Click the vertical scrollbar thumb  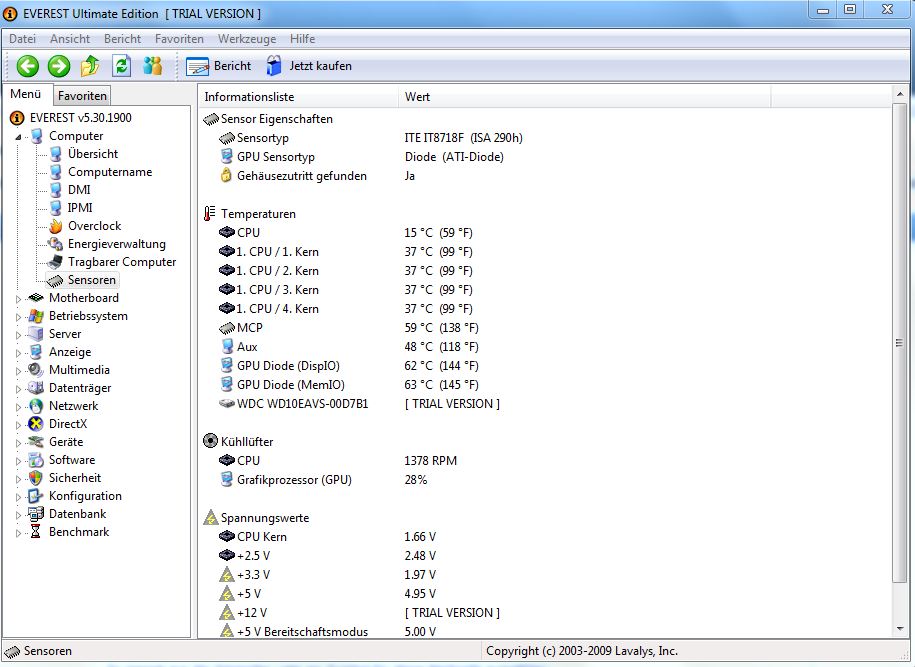point(900,343)
